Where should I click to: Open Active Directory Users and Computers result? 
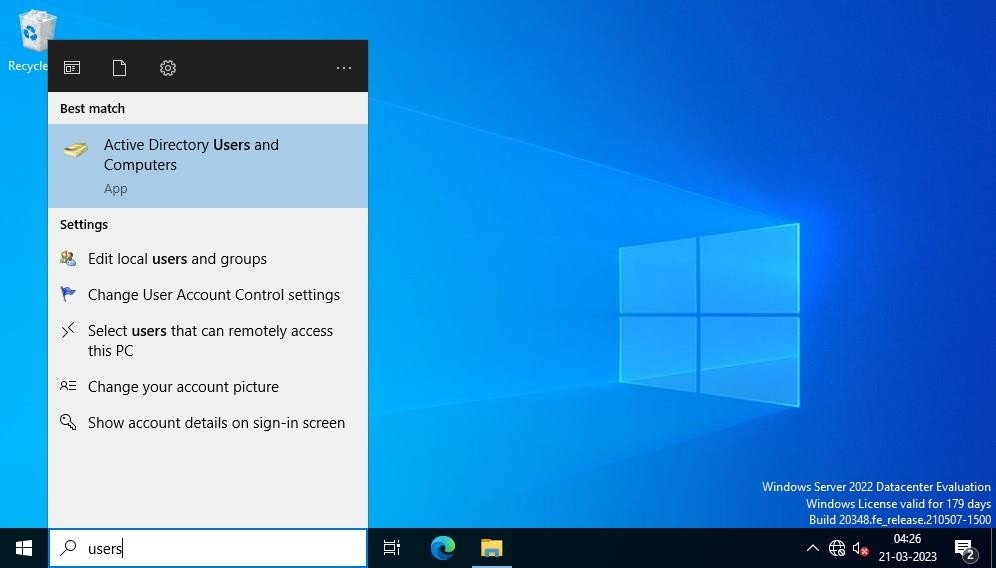coord(208,166)
